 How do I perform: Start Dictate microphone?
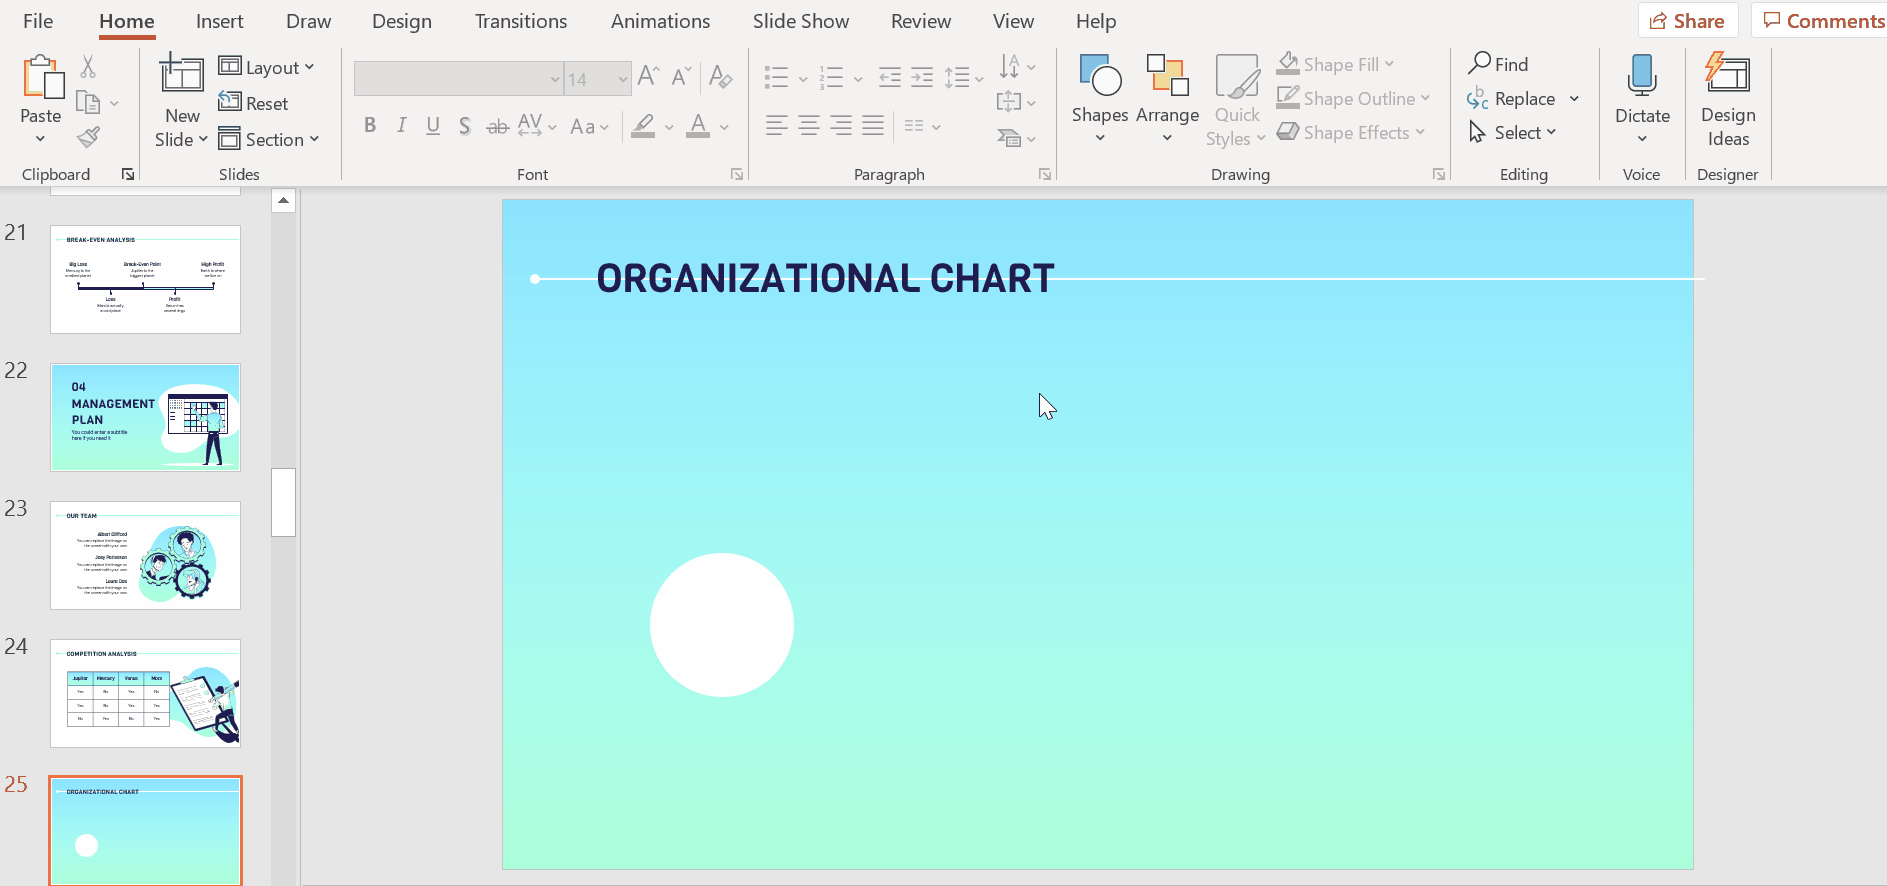pyautogui.click(x=1642, y=78)
